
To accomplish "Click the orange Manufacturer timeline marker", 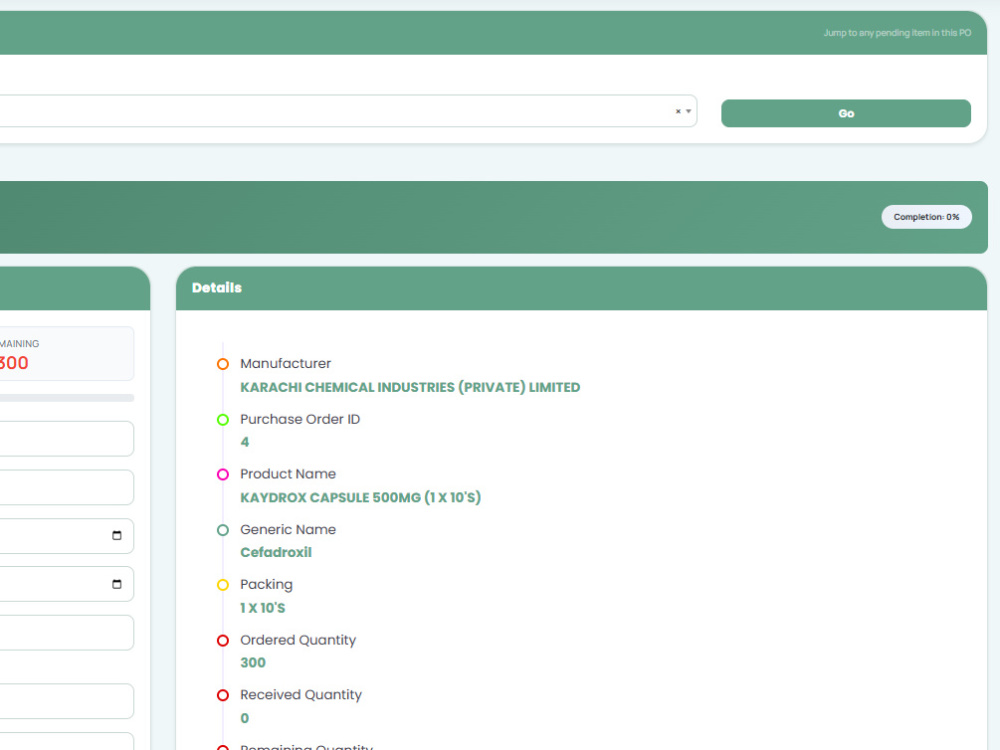I will (223, 364).
